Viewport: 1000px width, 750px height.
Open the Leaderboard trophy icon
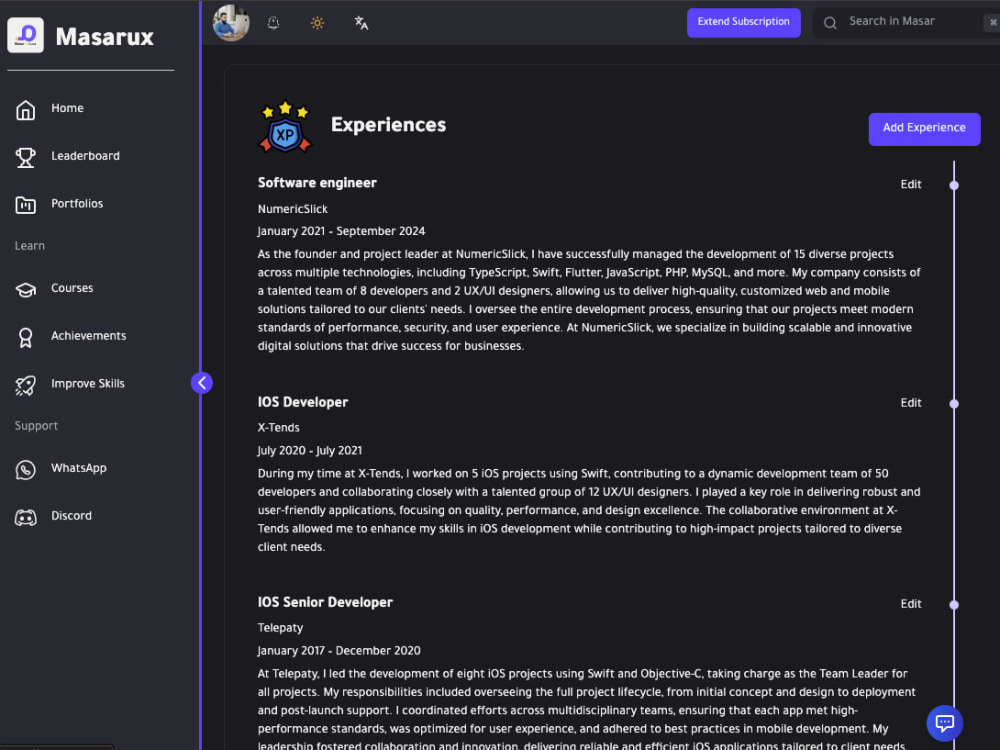(26, 157)
